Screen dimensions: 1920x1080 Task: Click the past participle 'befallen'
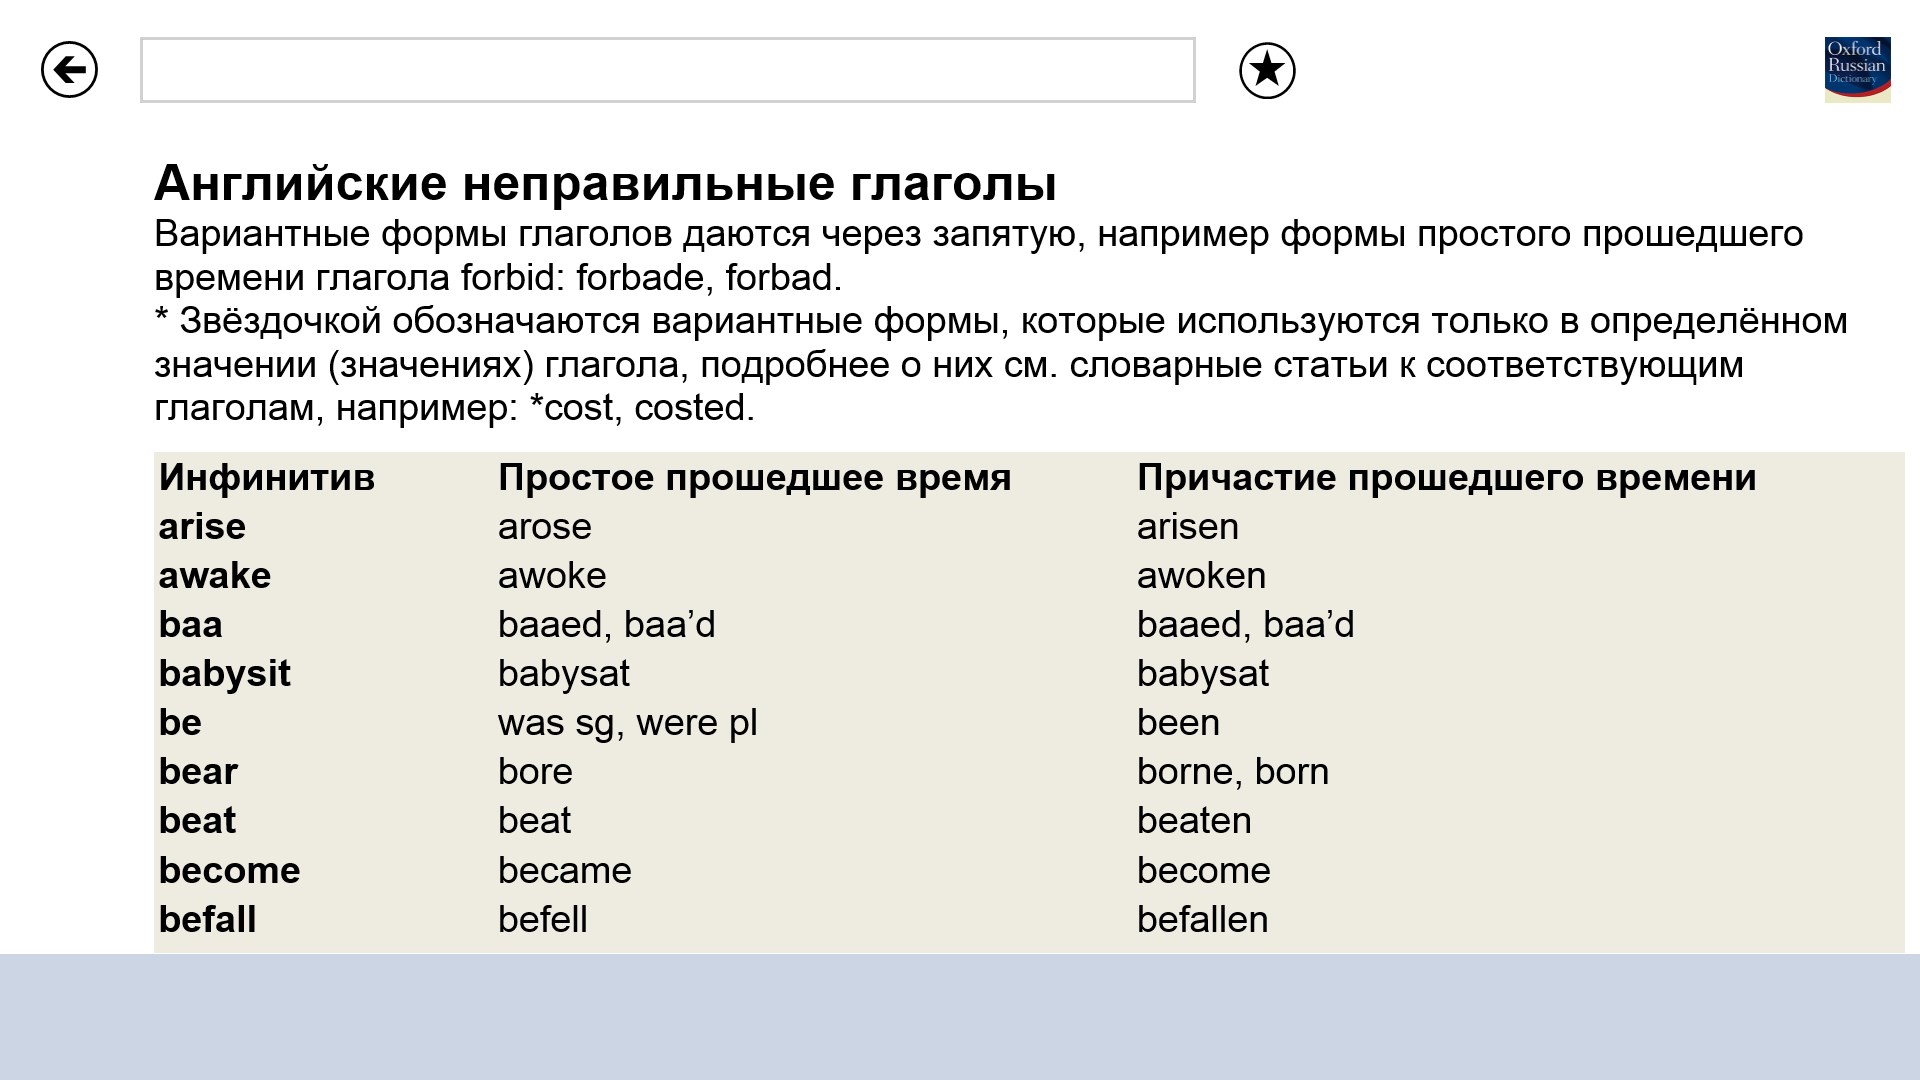(x=1202, y=920)
